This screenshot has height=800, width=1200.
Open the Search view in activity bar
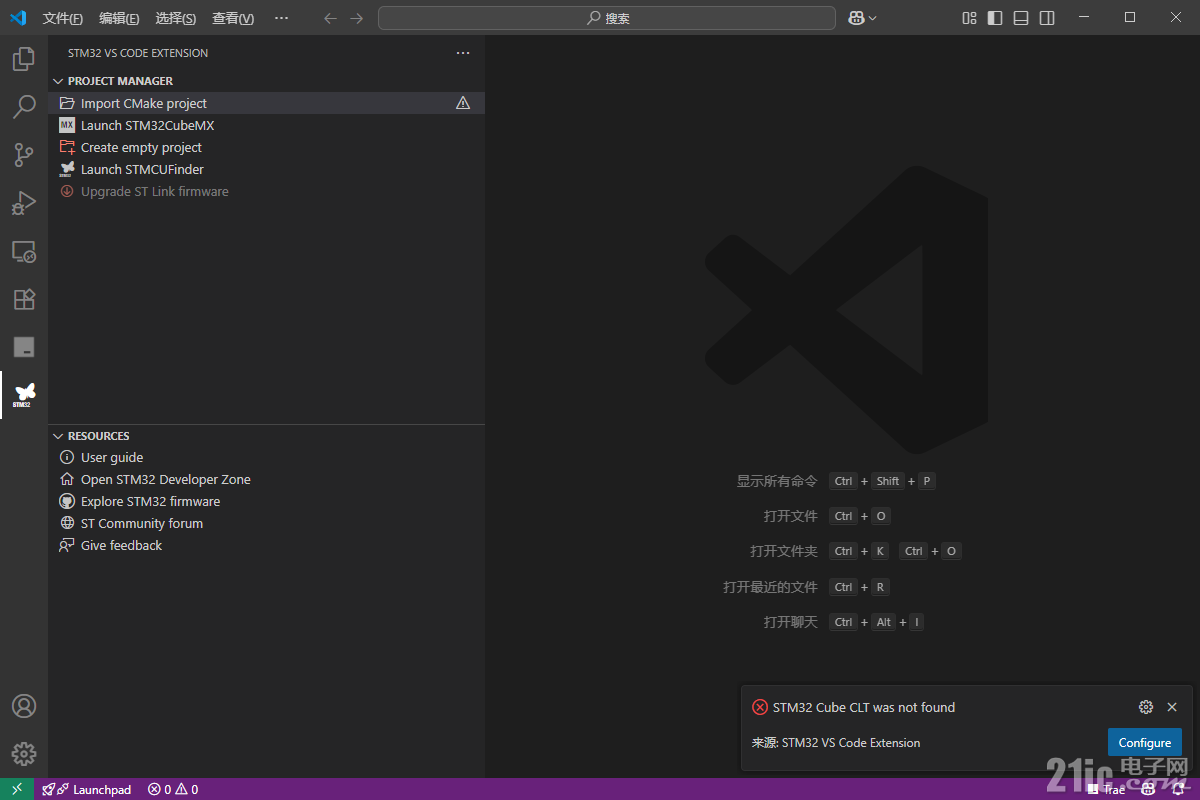pyautogui.click(x=24, y=107)
